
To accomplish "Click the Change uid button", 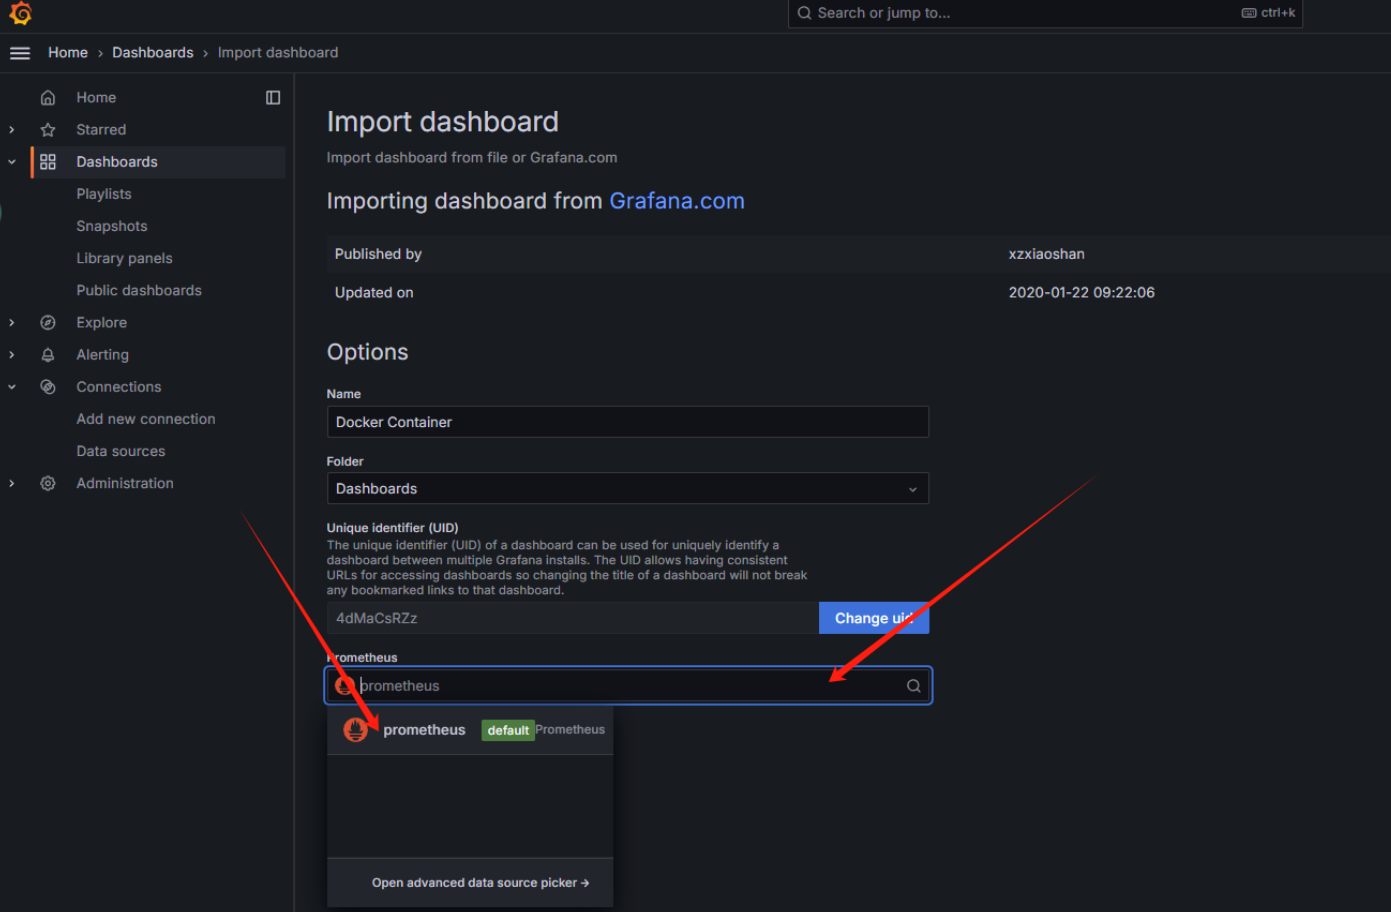I will [x=873, y=618].
